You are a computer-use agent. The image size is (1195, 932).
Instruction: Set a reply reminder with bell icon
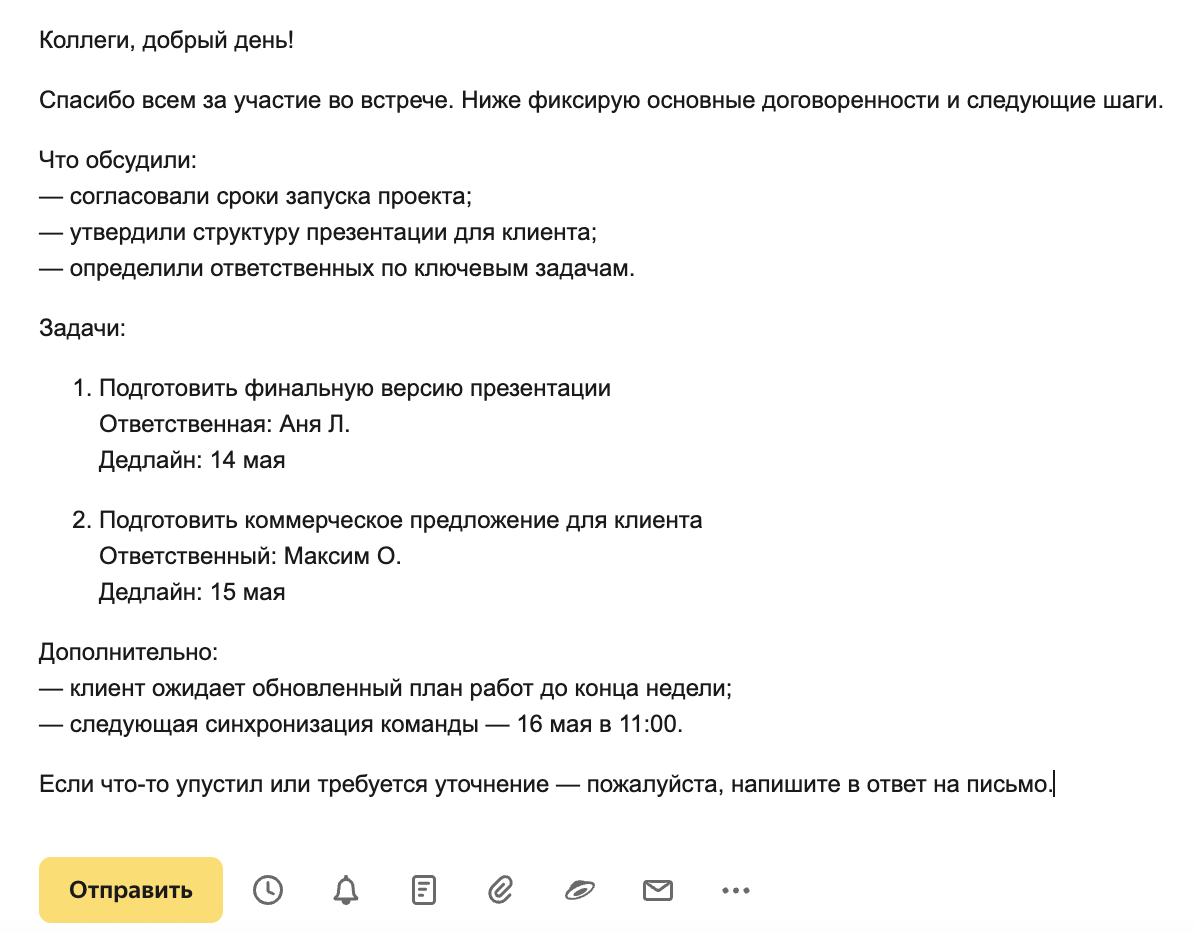(x=346, y=889)
